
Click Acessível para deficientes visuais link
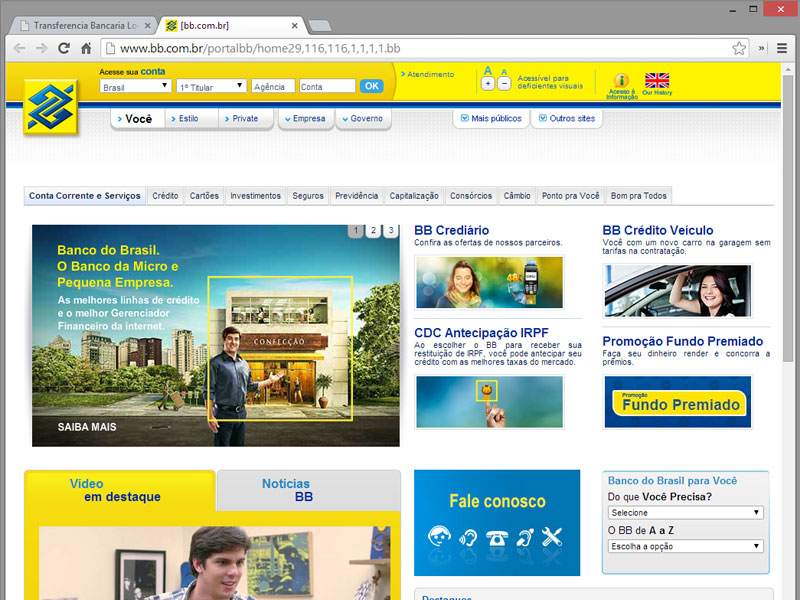550,82
